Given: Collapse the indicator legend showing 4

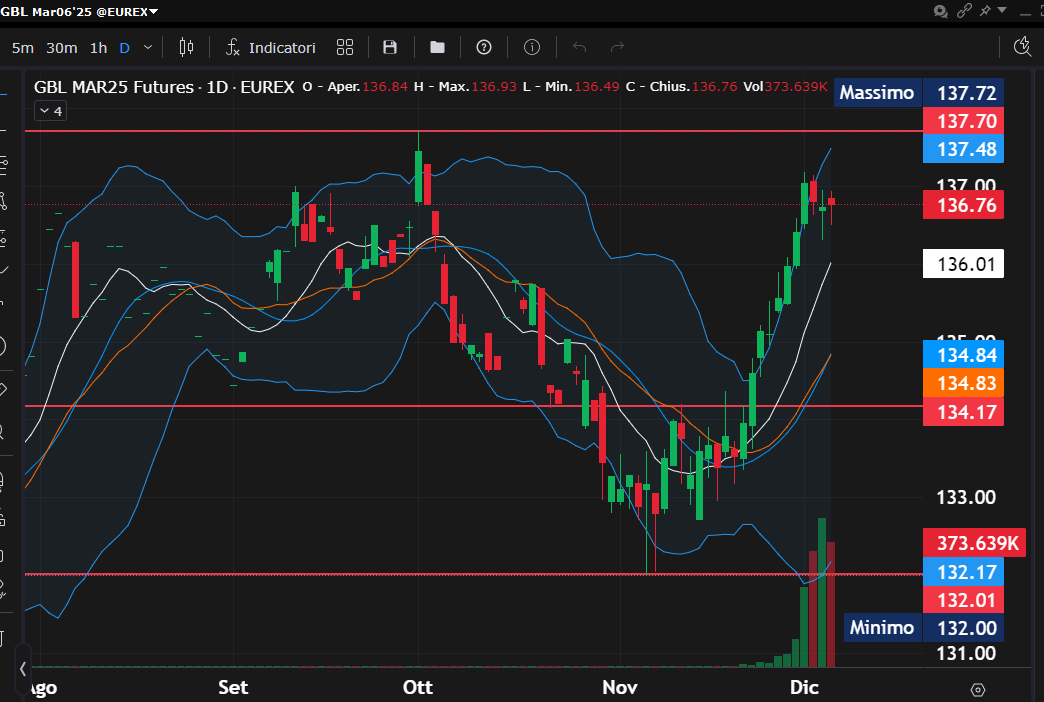Looking at the screenshot, I should tap(50, 111).
